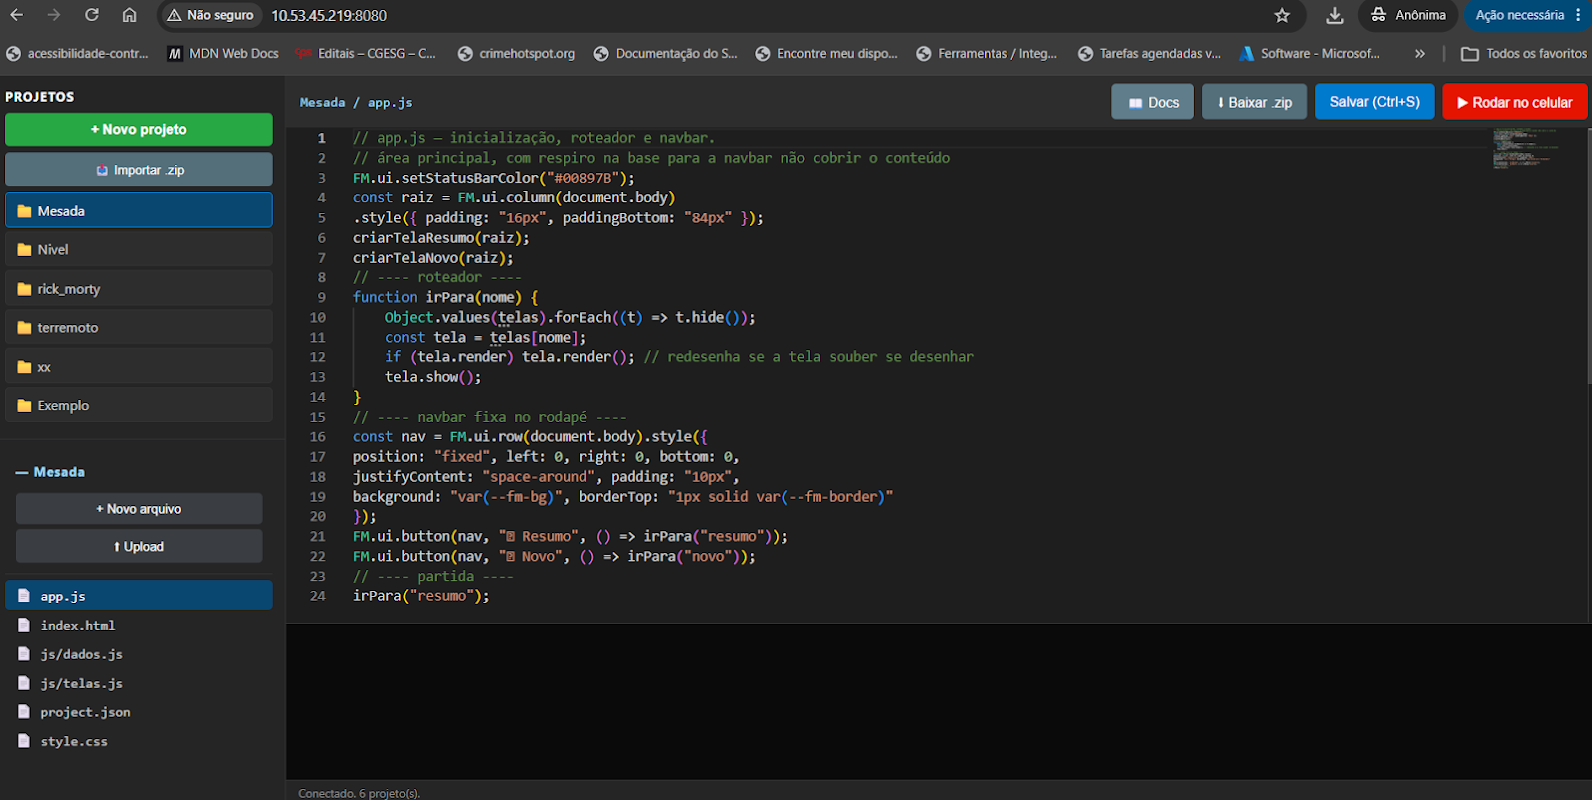Bookmark this page with the star icon

1282,15
